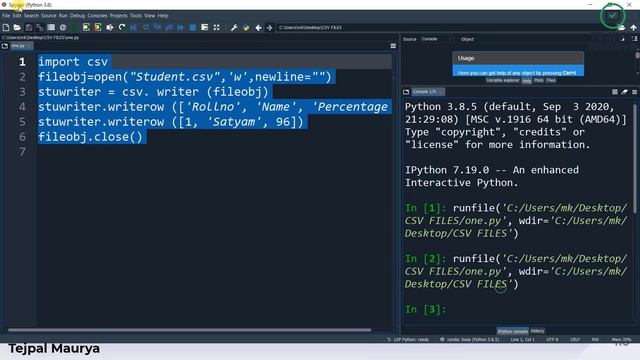Click the browse working directory icon
This screenshot has width=640, height=360.
point(621,27)
